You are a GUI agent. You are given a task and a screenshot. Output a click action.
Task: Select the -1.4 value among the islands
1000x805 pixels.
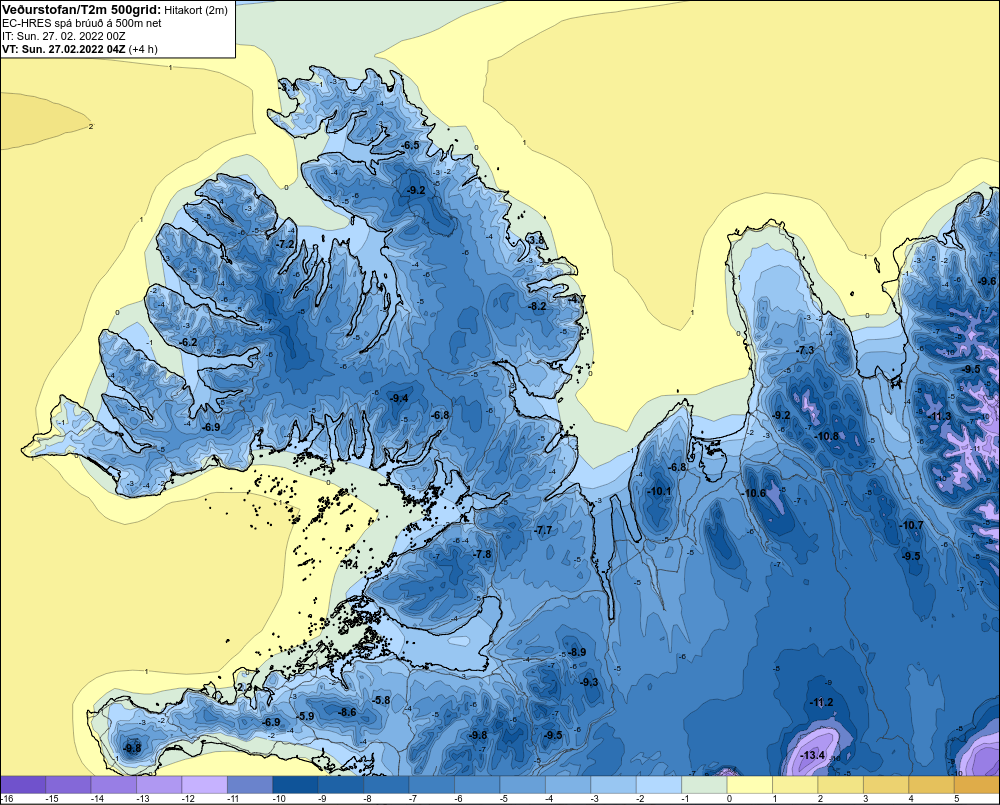point(350,564)
